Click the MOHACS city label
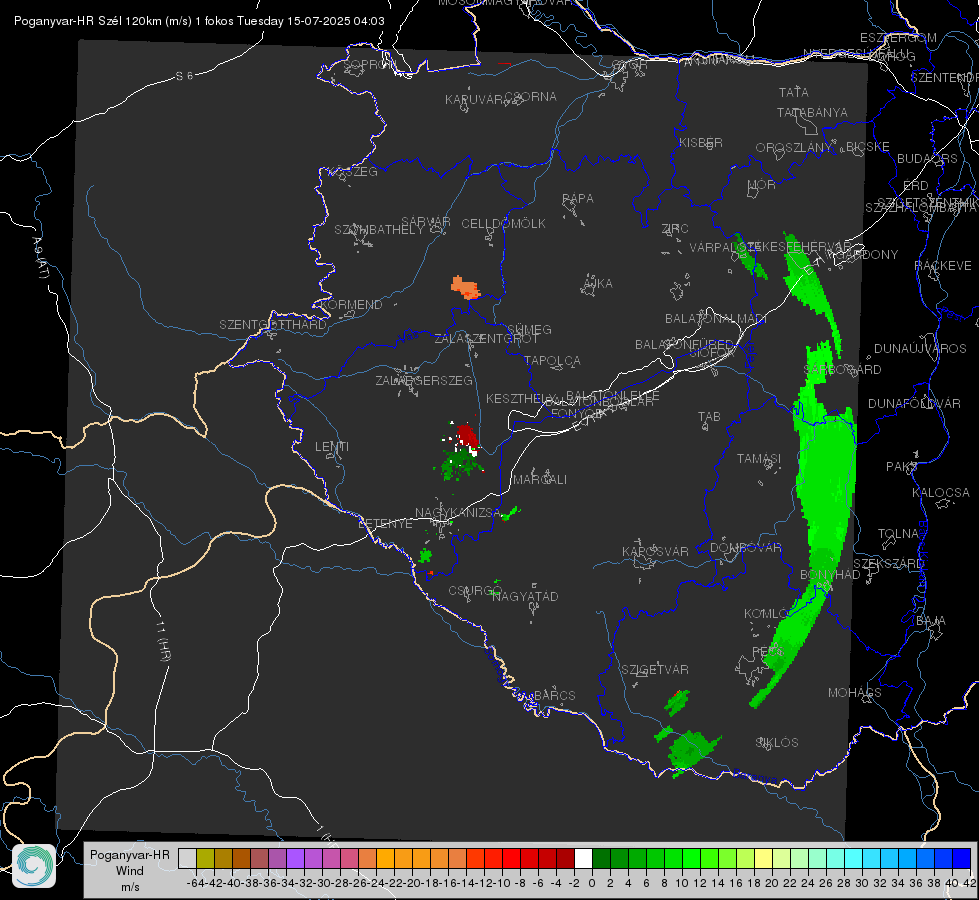 pyautogui.click(x=855, y=693)
